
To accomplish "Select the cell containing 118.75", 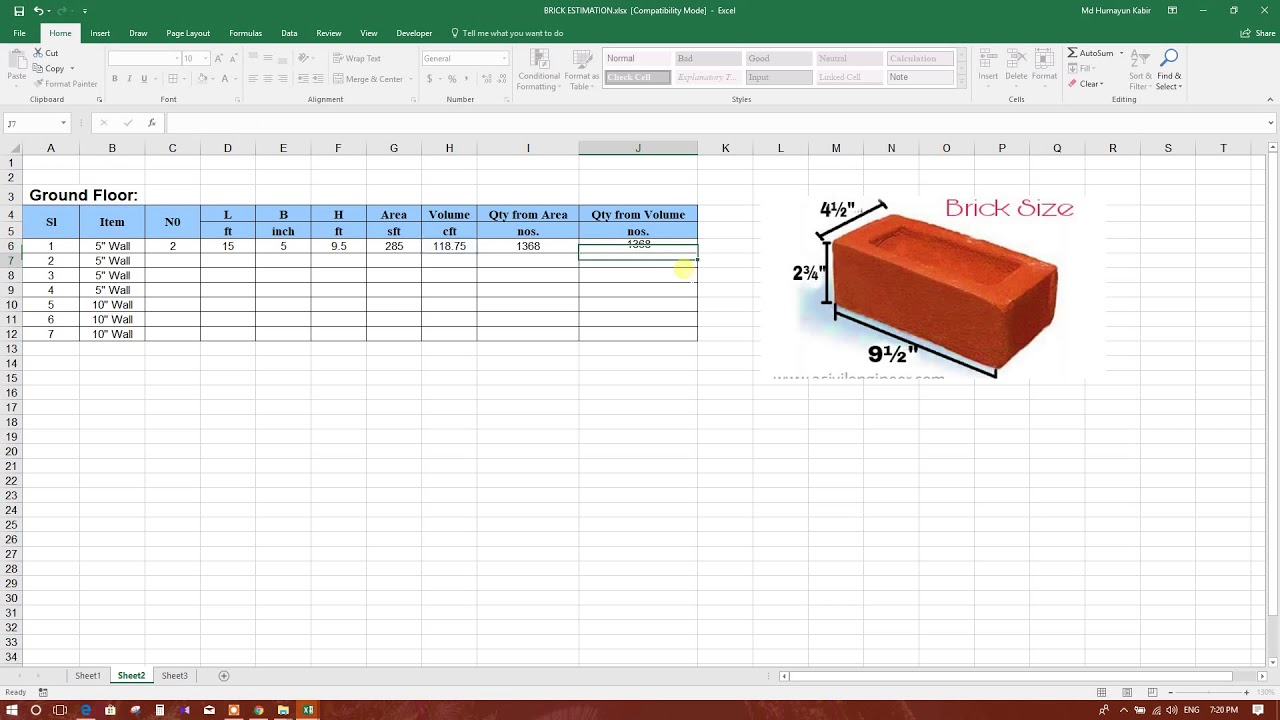I will [x=449, y=246].
